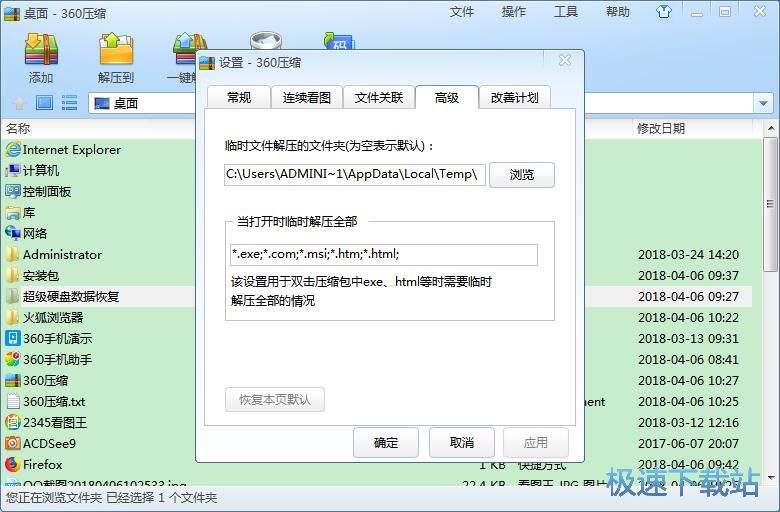Select the 360压缩.txt file icon

pos(13,402)
